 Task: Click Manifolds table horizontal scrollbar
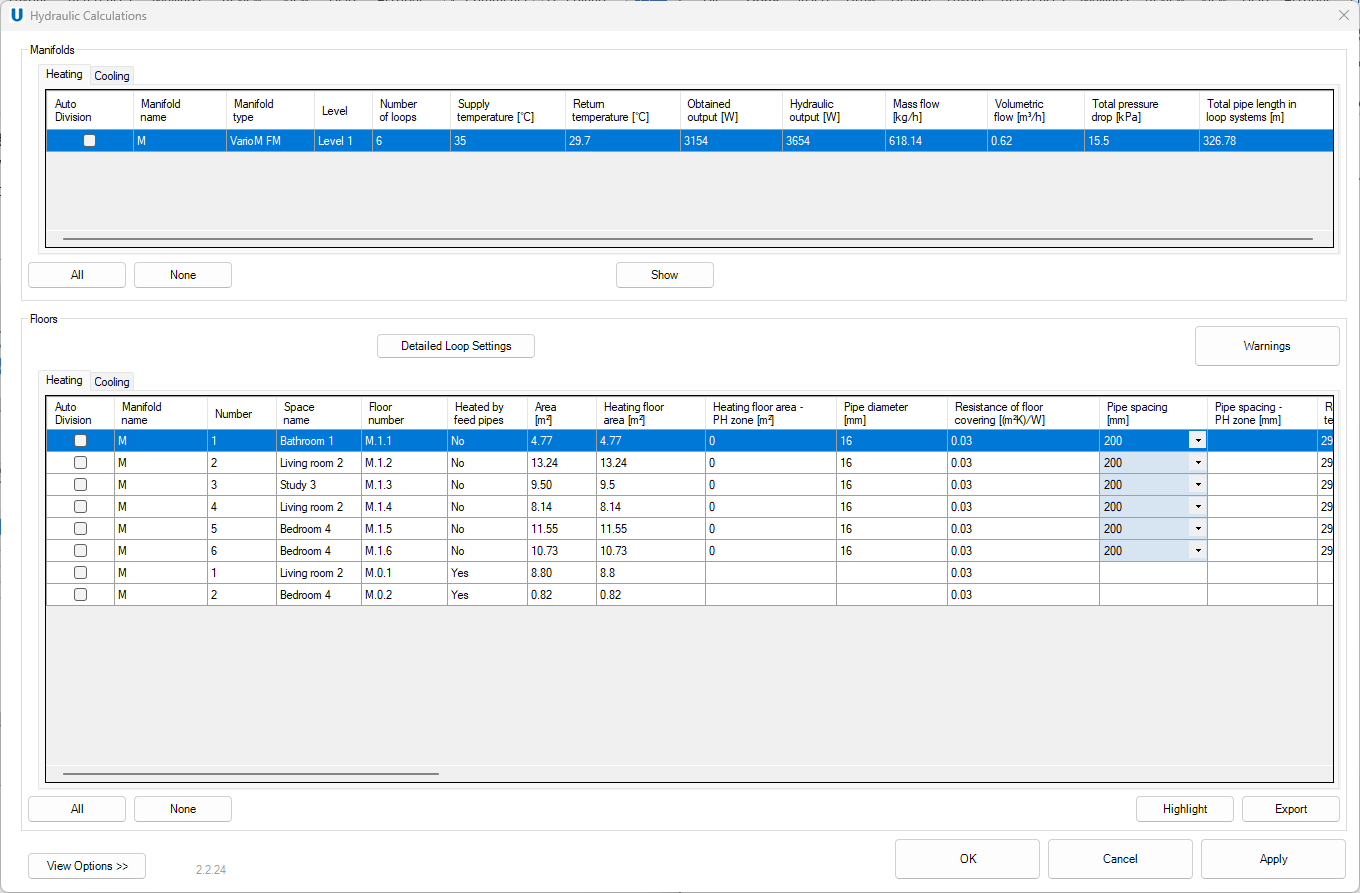(x=687, y=239)
